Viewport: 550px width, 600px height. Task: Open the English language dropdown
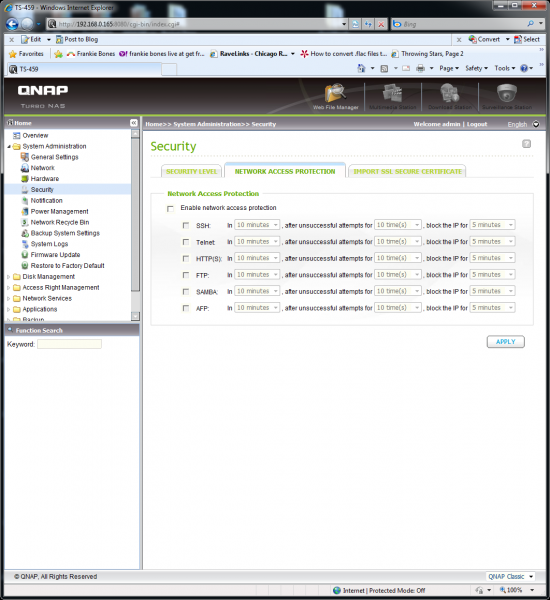click(x=536, y=124)
